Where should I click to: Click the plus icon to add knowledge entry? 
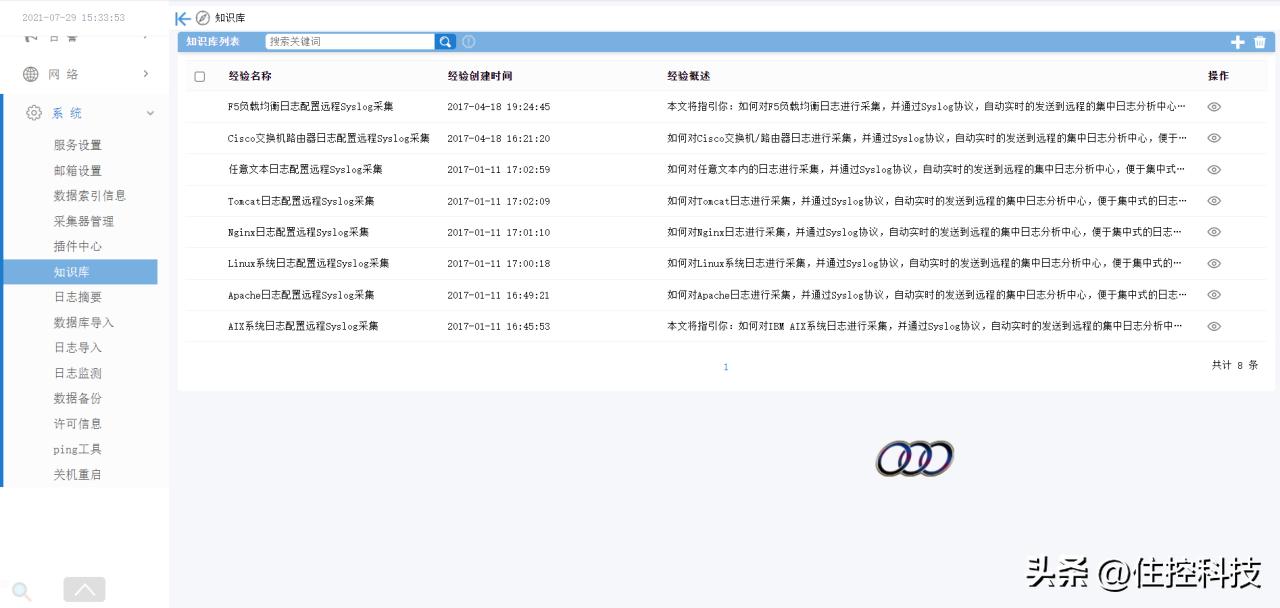[x=1237, y=42]
